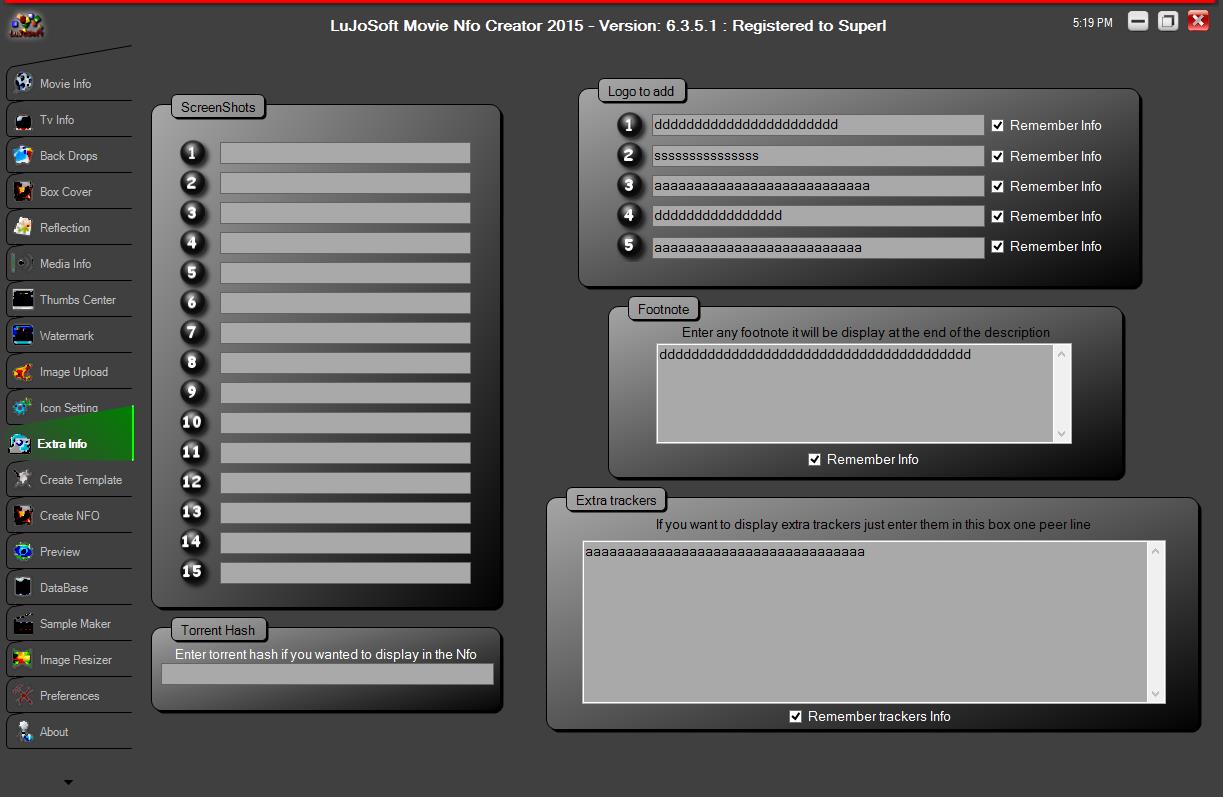Click Logo to add field 3
Screen dimensions: 1223x797
point(818,186)
